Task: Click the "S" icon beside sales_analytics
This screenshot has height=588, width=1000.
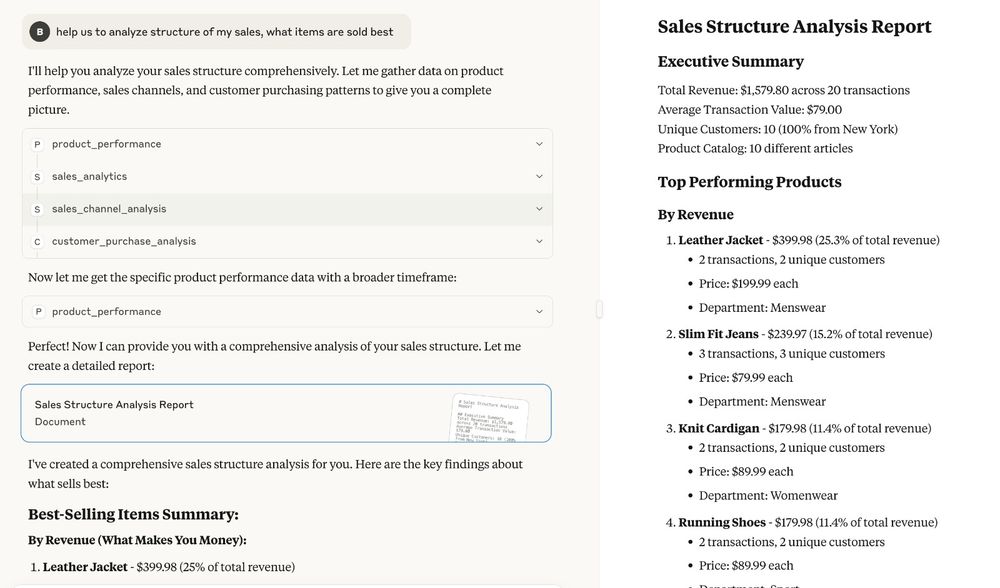Action: pos(38,177)
